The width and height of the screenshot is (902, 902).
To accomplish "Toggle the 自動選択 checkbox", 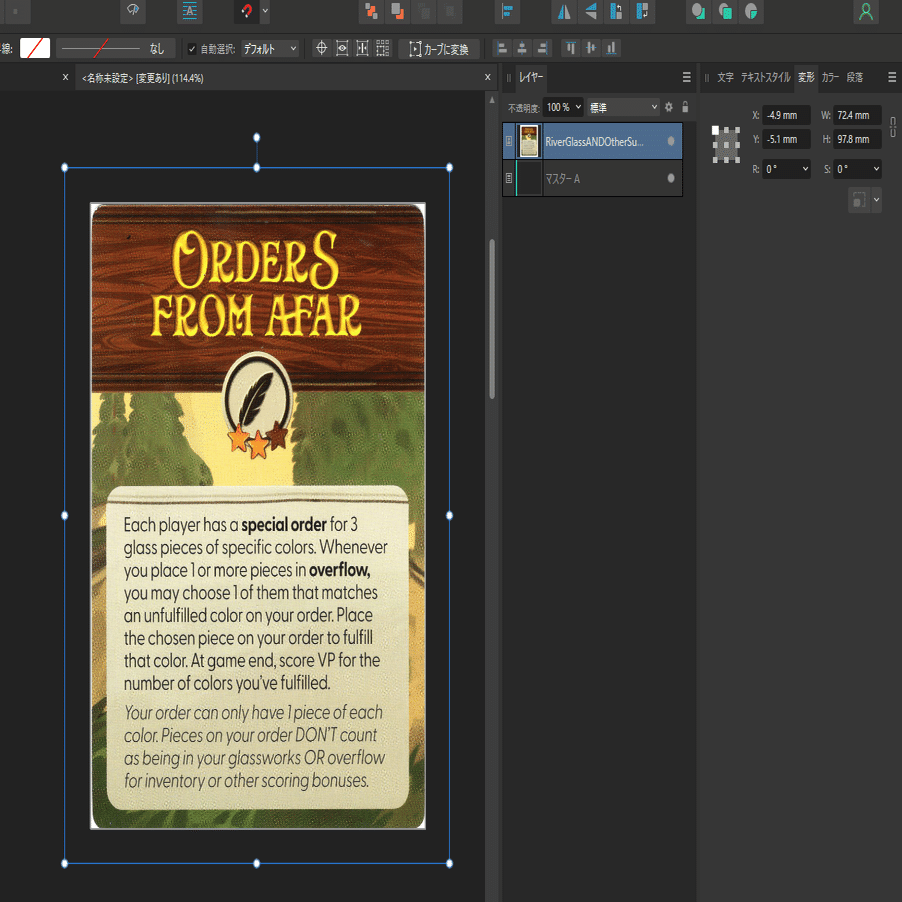I will [x=192, y=48].
